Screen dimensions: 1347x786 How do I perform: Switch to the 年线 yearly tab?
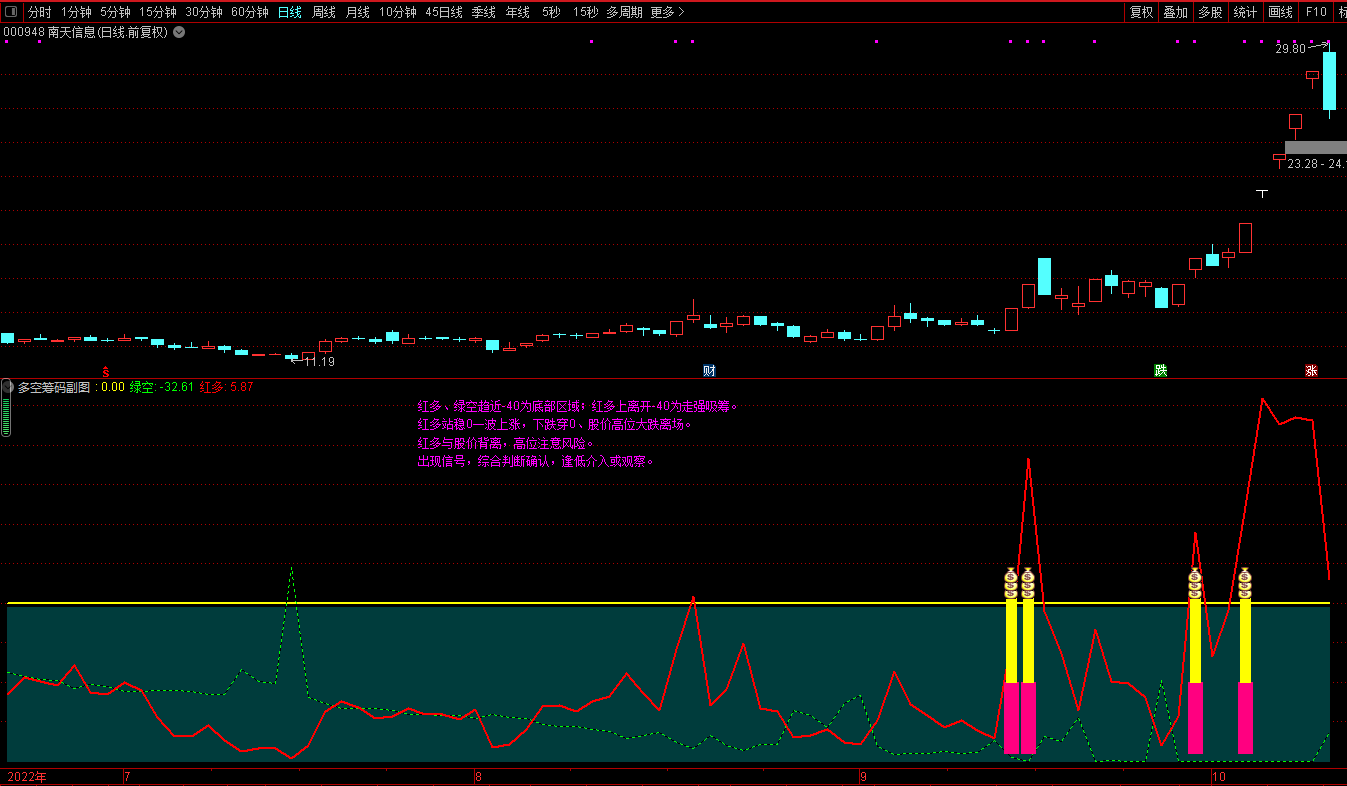[x=518, y=12]
